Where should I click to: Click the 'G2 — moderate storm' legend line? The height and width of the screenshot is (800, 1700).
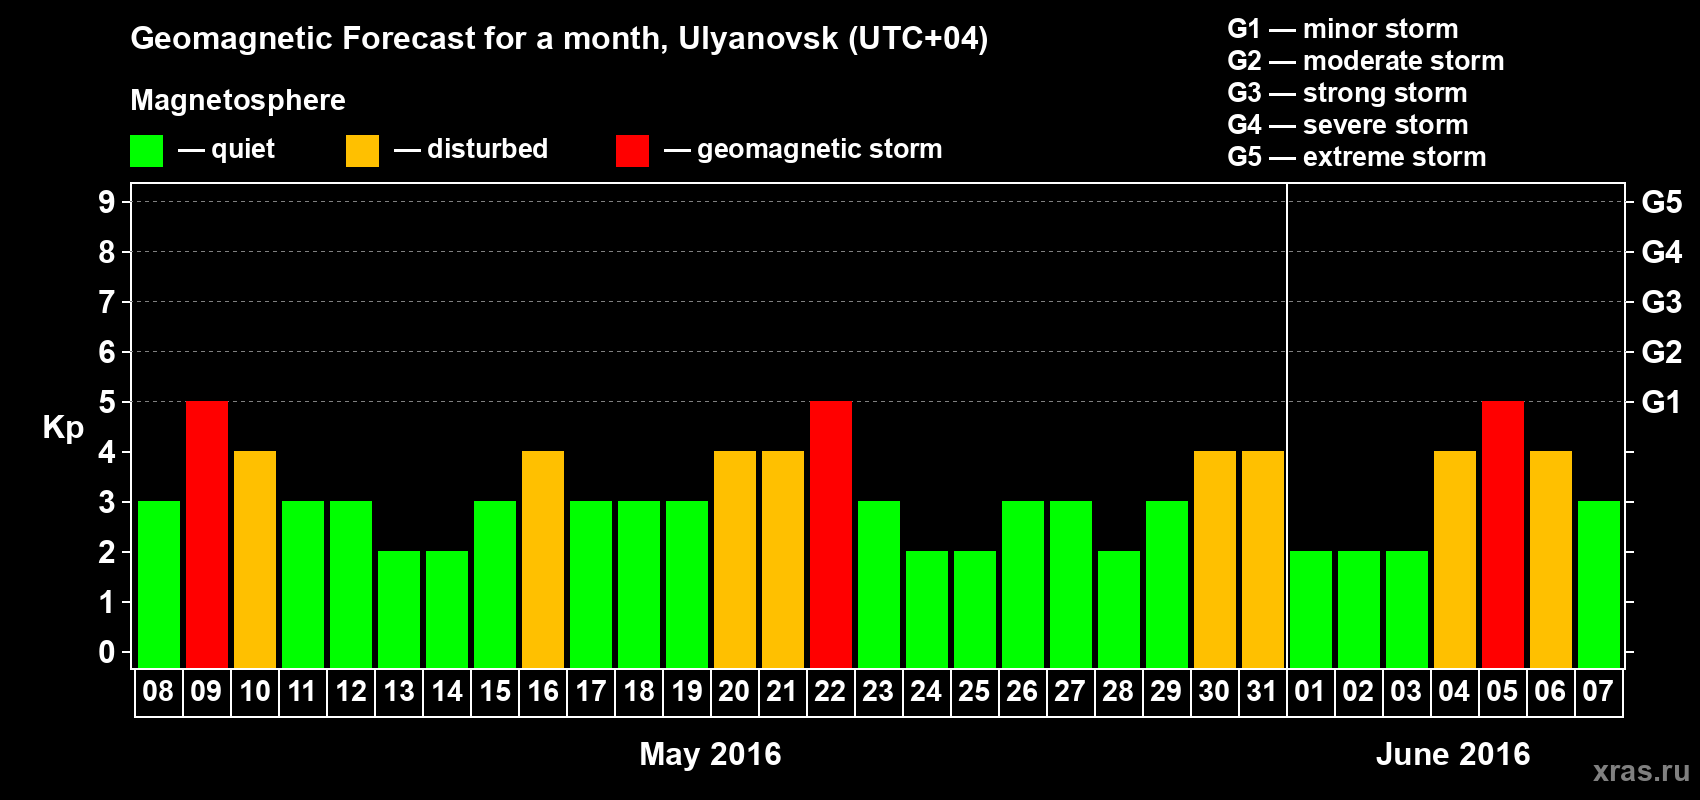[x=1366, y=61]
